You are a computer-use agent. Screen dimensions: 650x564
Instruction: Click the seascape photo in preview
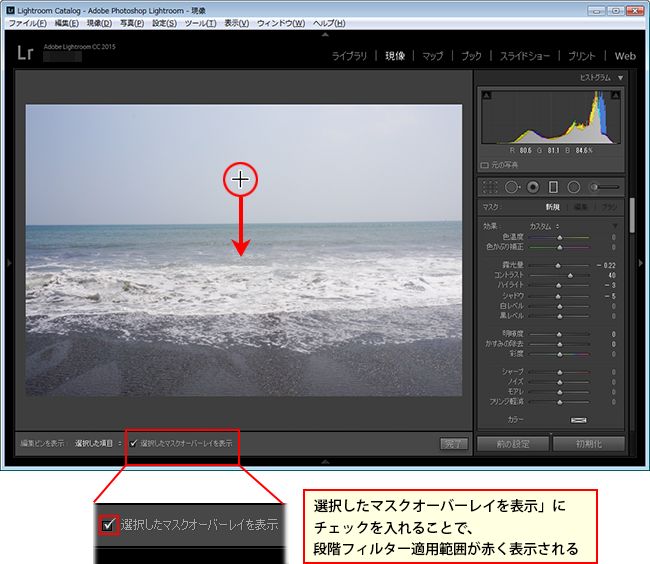(x=244, y=250)
